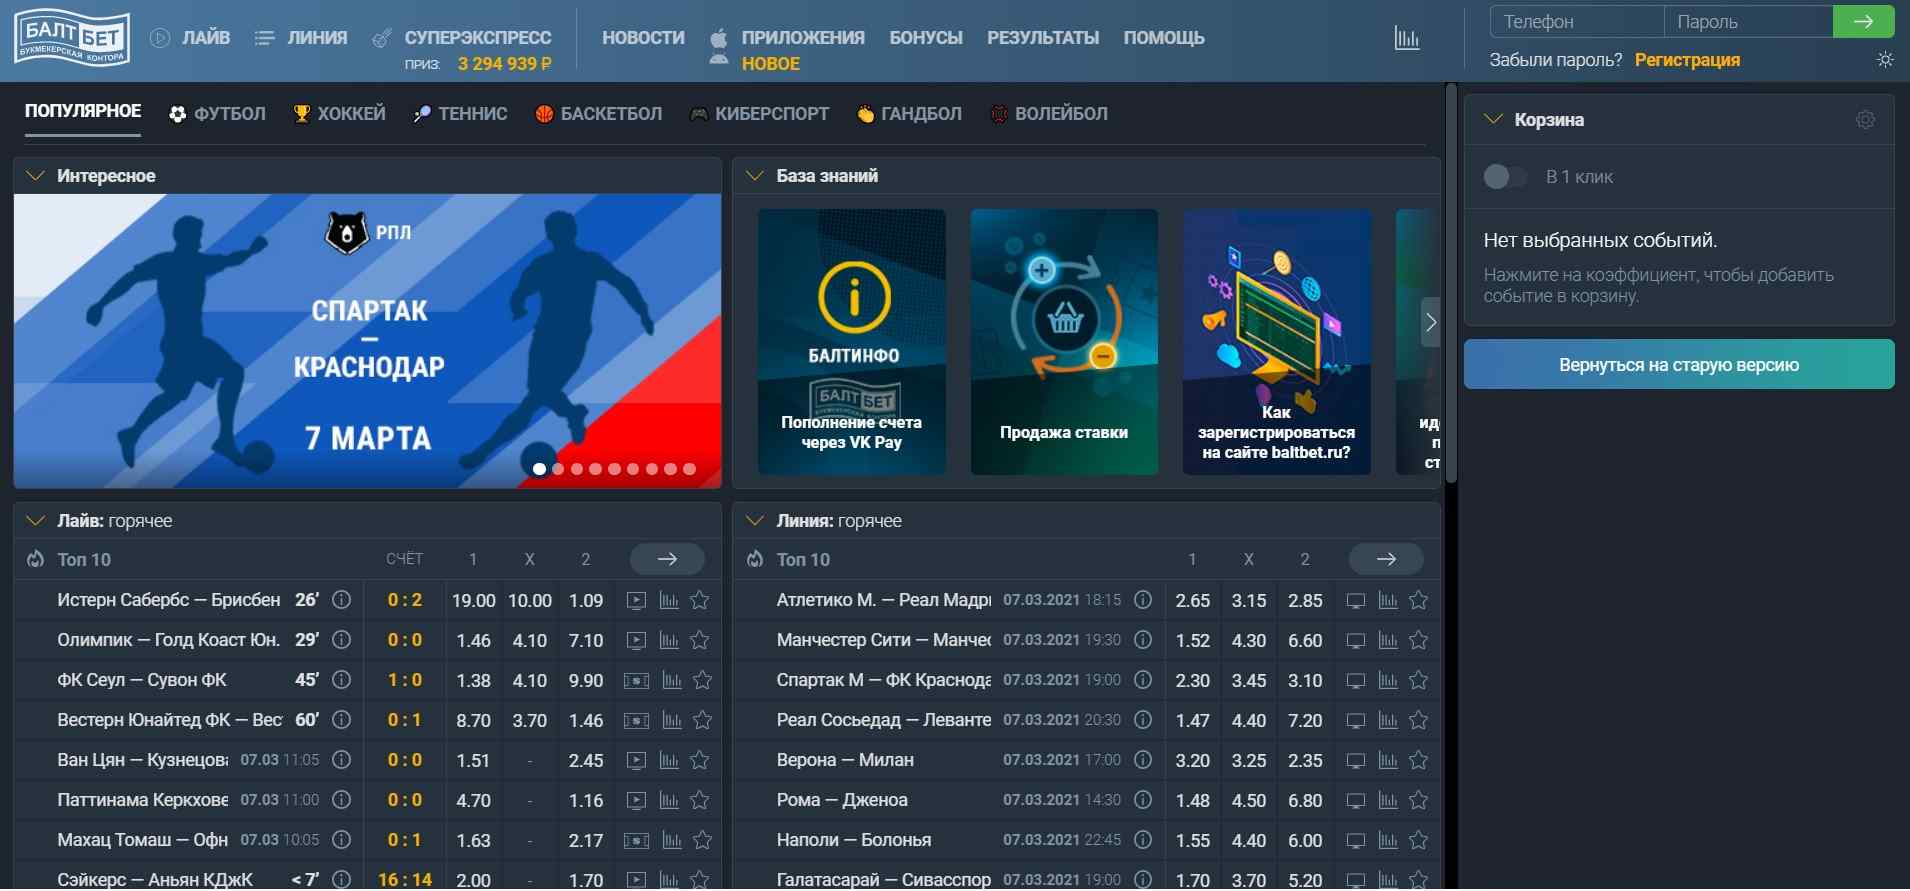Select the ВОЛЕЙБОЛ tab
The image size is (1910, 891).
[x=1048, y=114]
